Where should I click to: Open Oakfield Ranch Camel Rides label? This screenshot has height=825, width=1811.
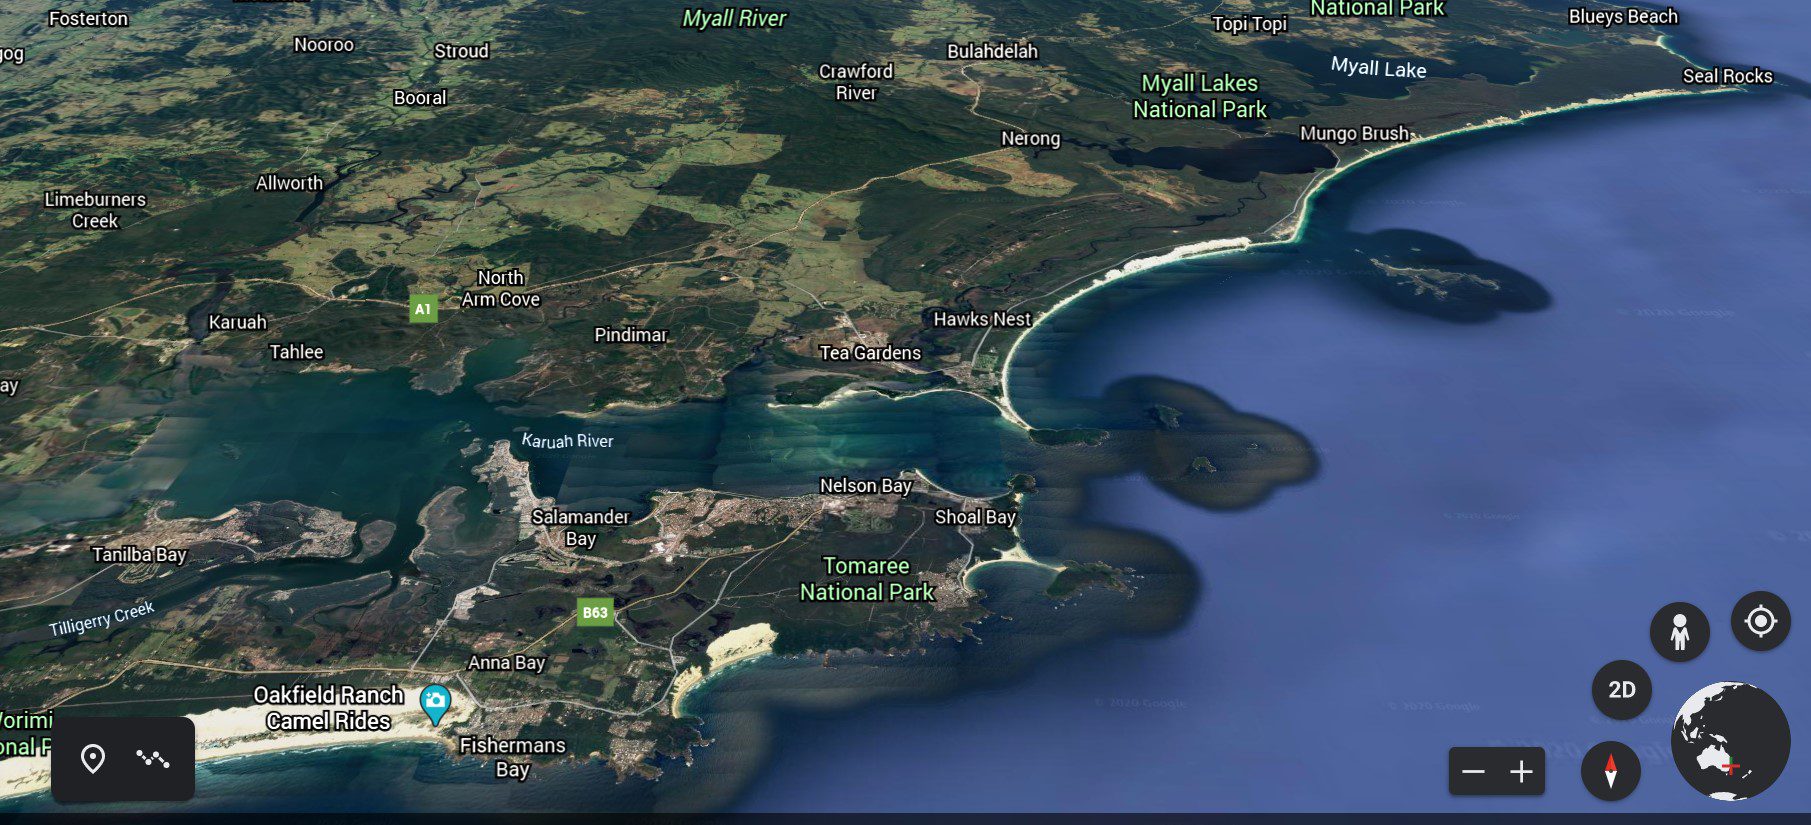[x=328, y=708]
